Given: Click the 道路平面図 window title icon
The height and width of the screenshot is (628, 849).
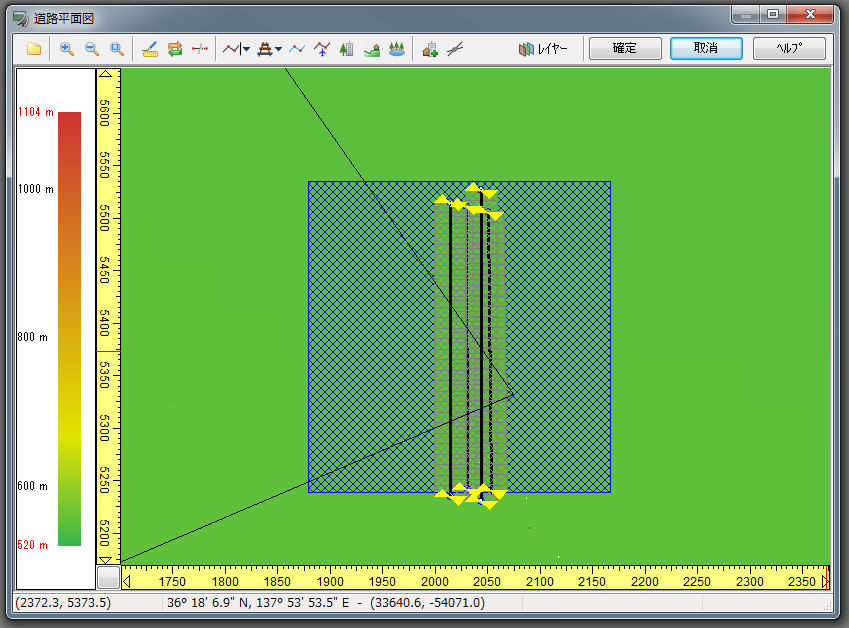Looking at the screenshot, I should click(x=21, y=18).
